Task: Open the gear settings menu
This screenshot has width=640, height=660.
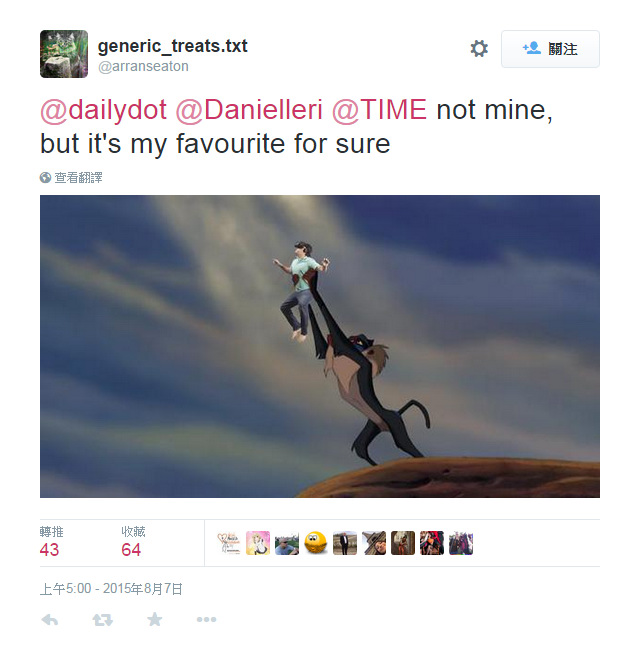Action: 479,49
